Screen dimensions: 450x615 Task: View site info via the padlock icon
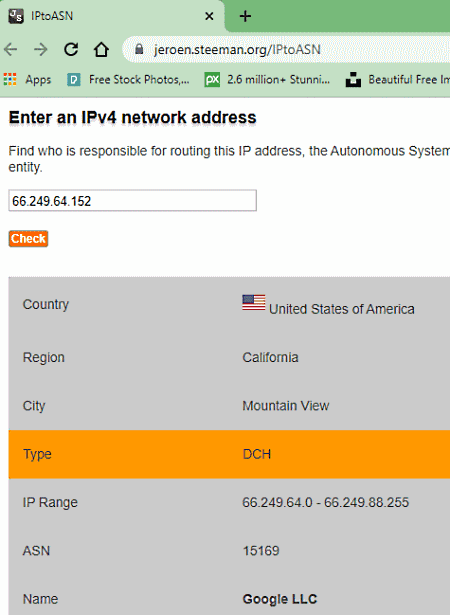139,49
